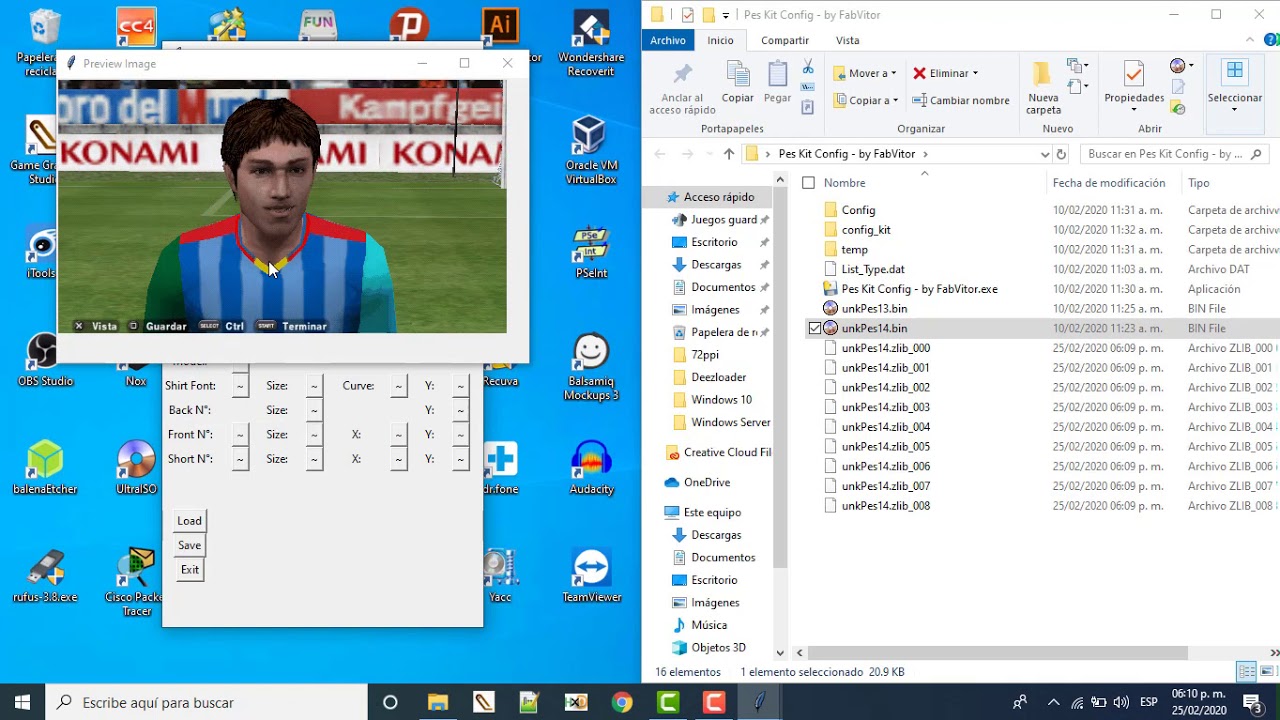Click the Exit button in the kit config

pos(190,570)
